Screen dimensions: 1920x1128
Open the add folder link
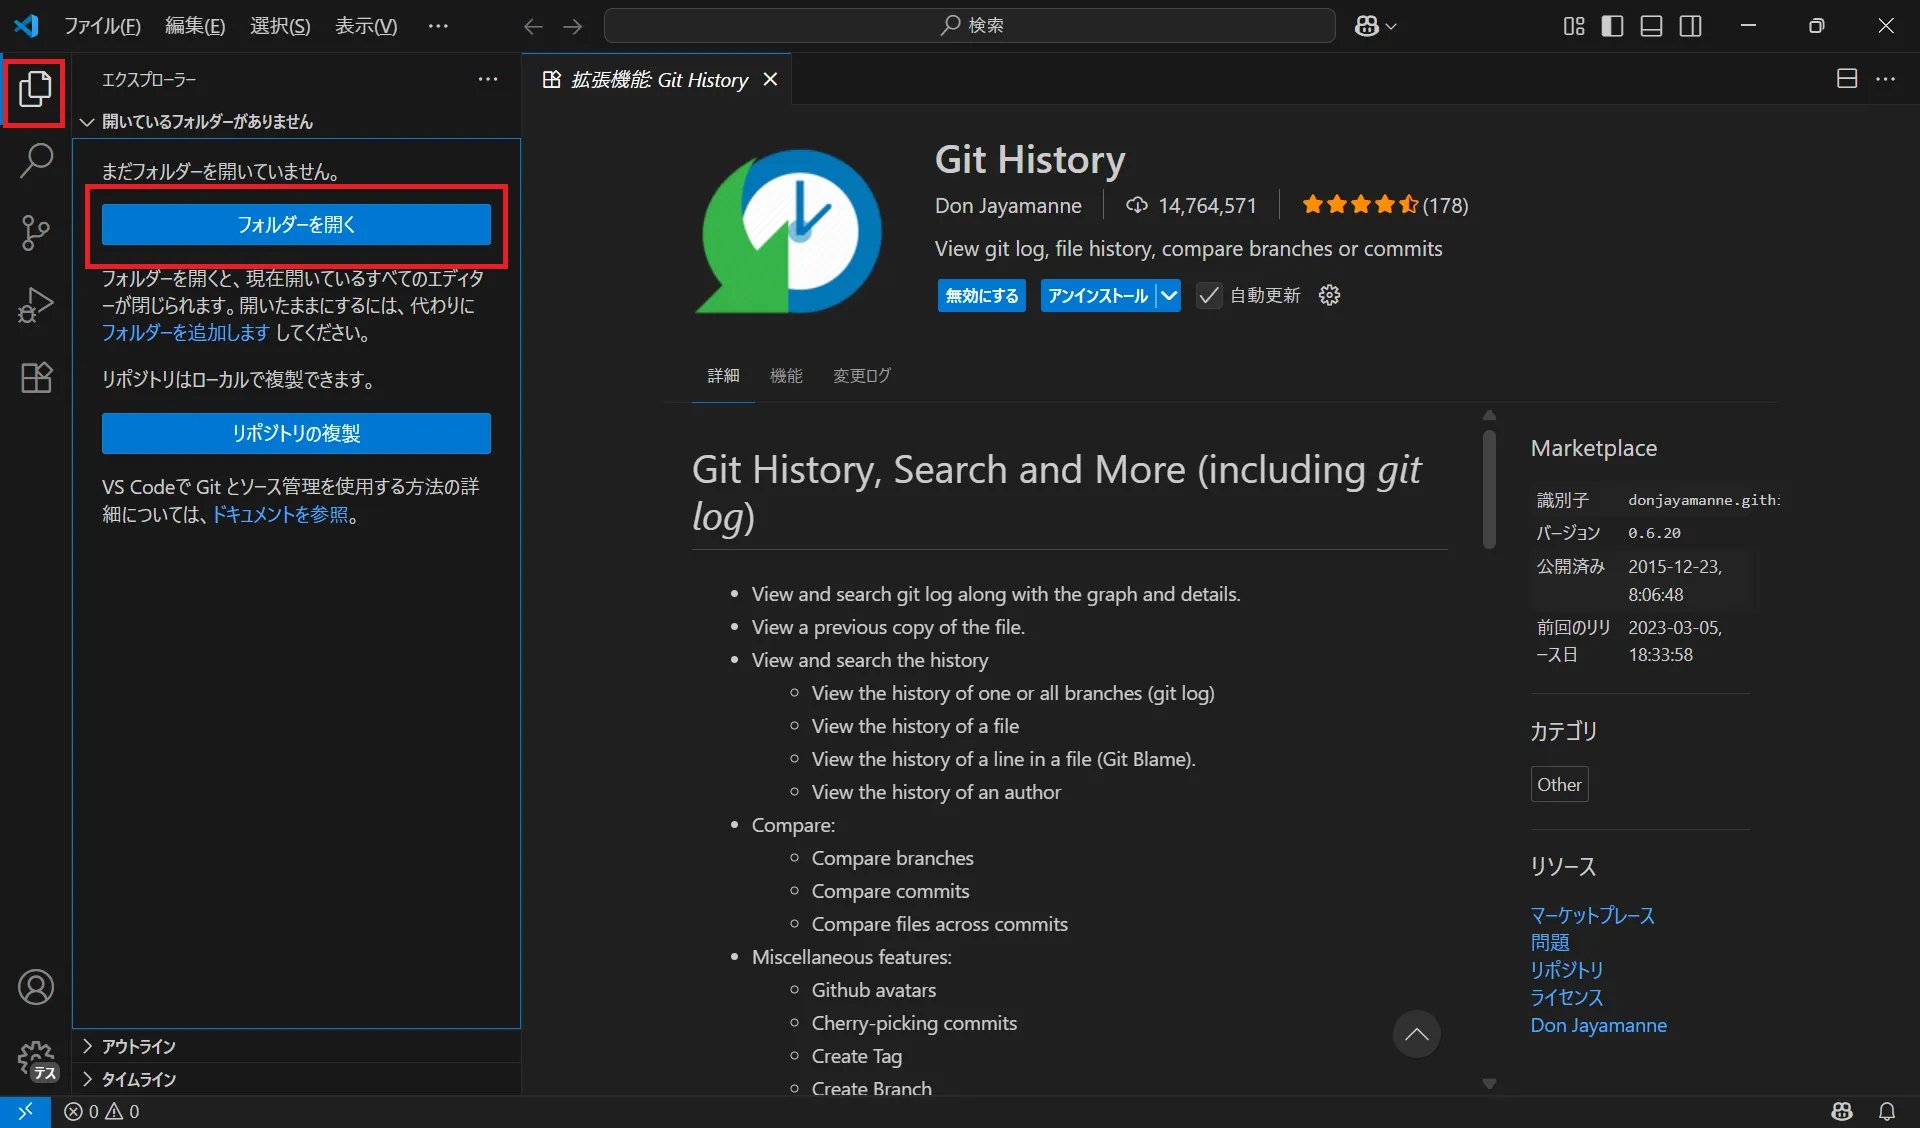click(186, 333)
